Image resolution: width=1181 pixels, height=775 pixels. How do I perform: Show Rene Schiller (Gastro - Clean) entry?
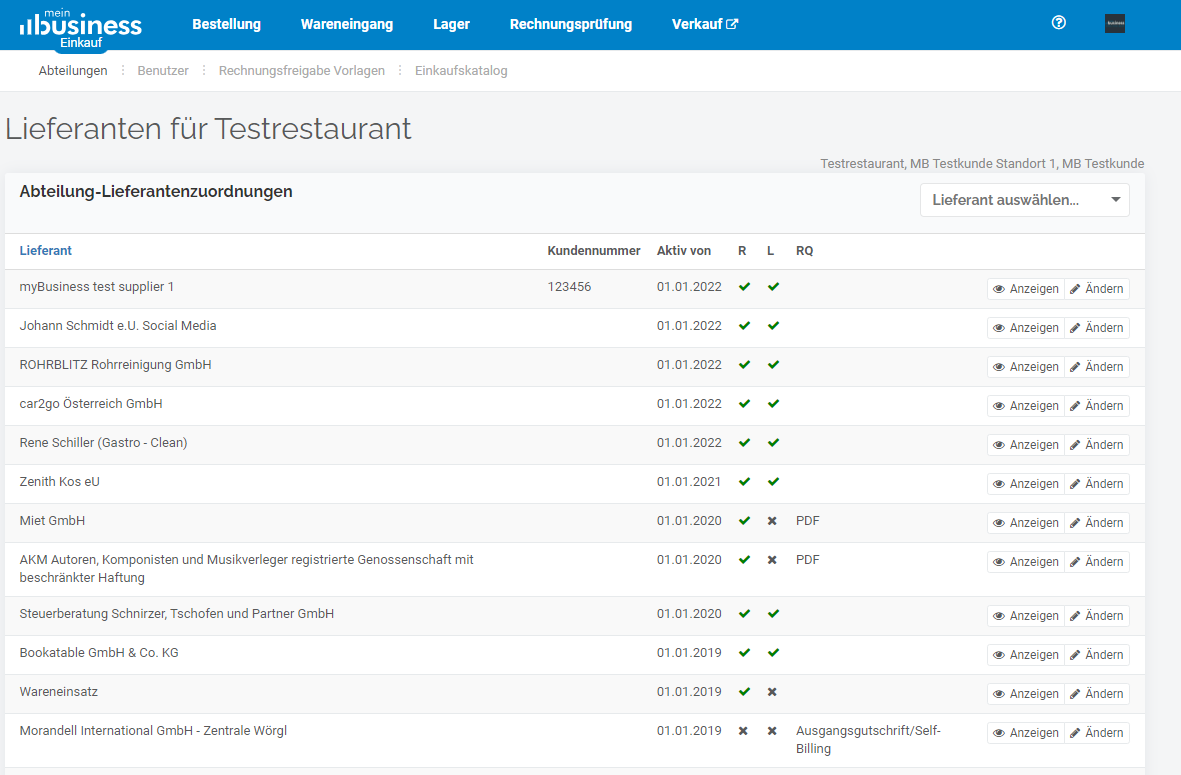(1026, 445)
